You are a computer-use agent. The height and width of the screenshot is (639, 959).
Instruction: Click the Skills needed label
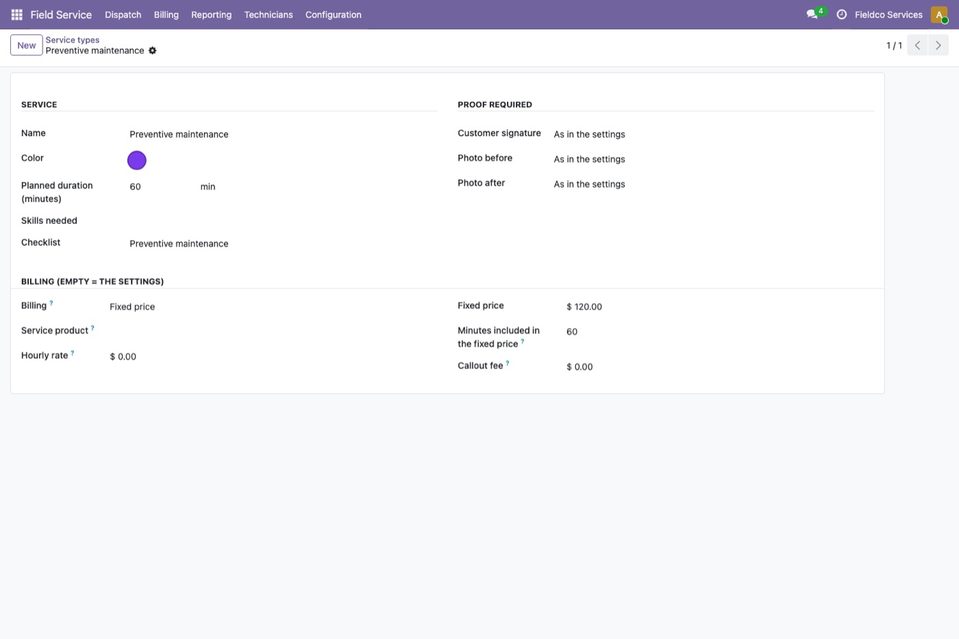(x=49, y=220)
